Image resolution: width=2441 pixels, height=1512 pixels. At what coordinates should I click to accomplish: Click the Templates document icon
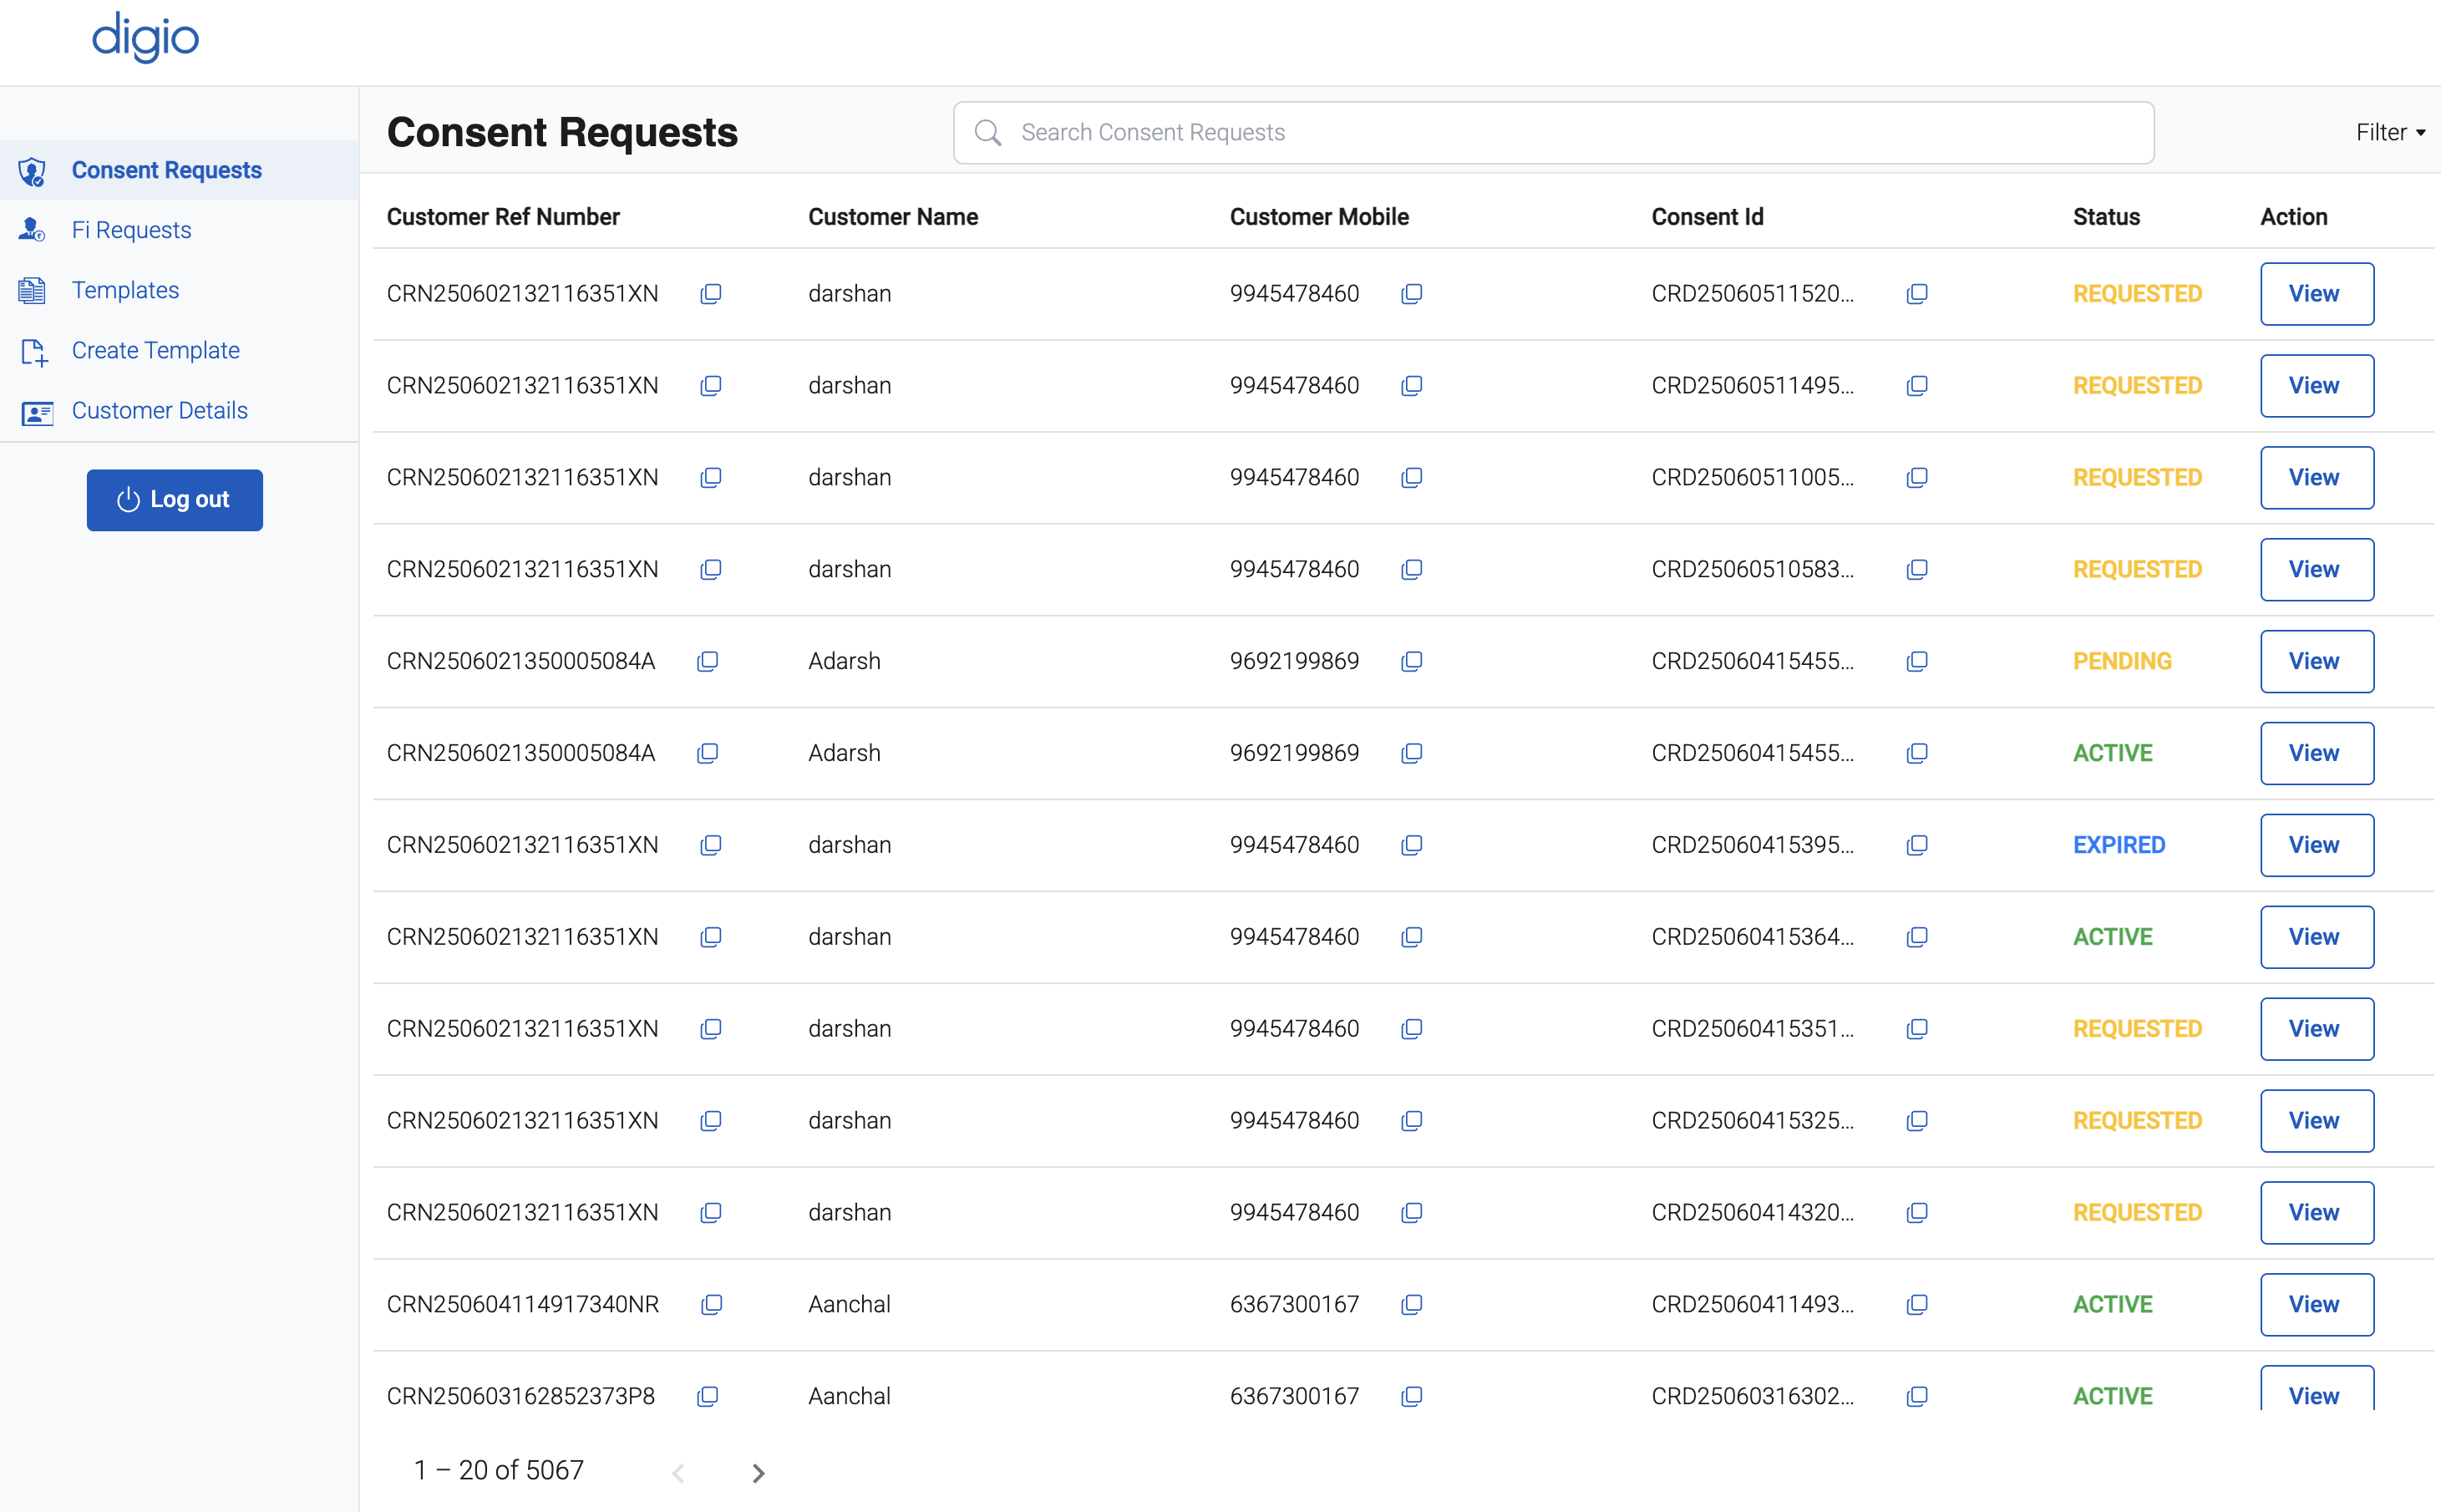[33, 290]
